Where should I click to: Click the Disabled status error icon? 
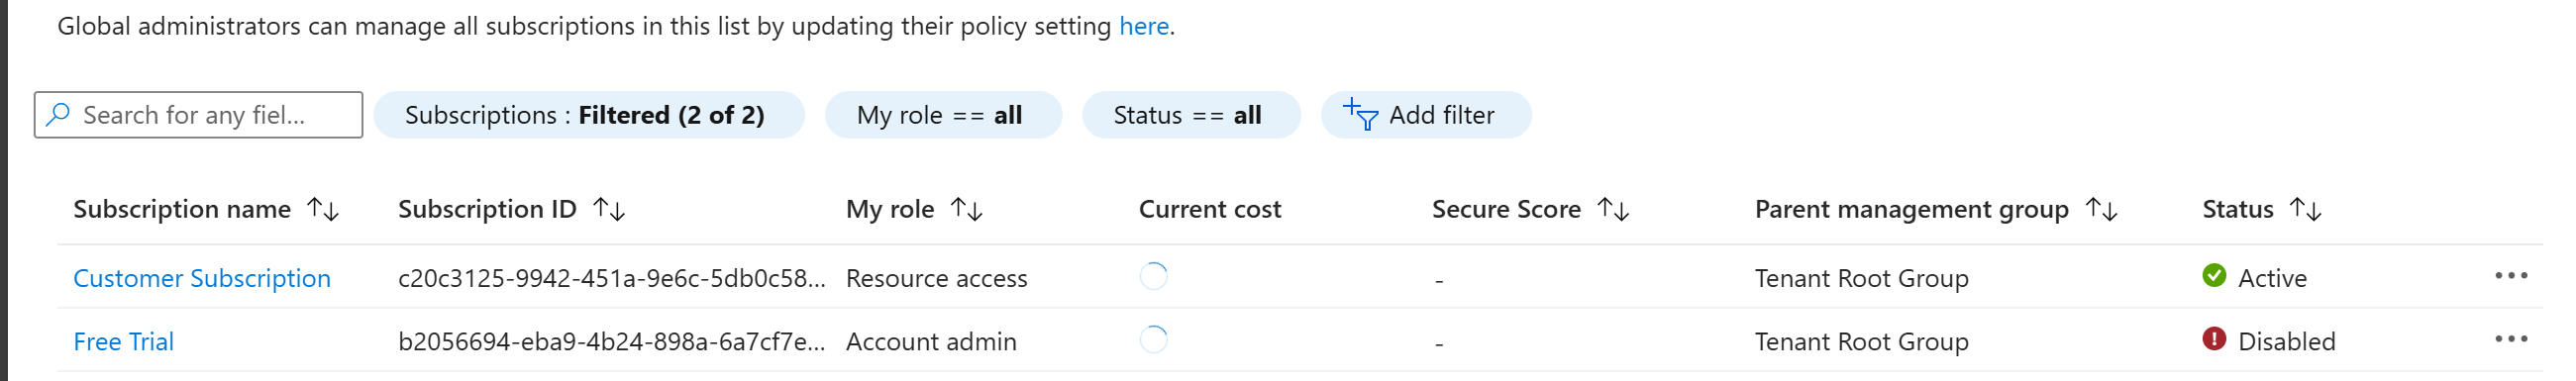pos(2214,339)
